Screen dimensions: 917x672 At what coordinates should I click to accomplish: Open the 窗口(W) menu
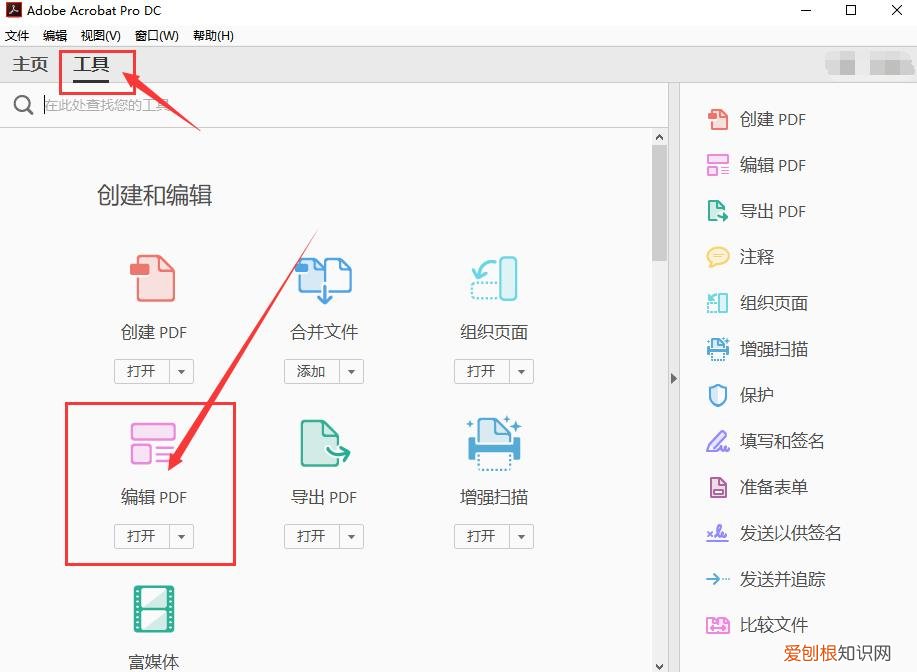157,36
